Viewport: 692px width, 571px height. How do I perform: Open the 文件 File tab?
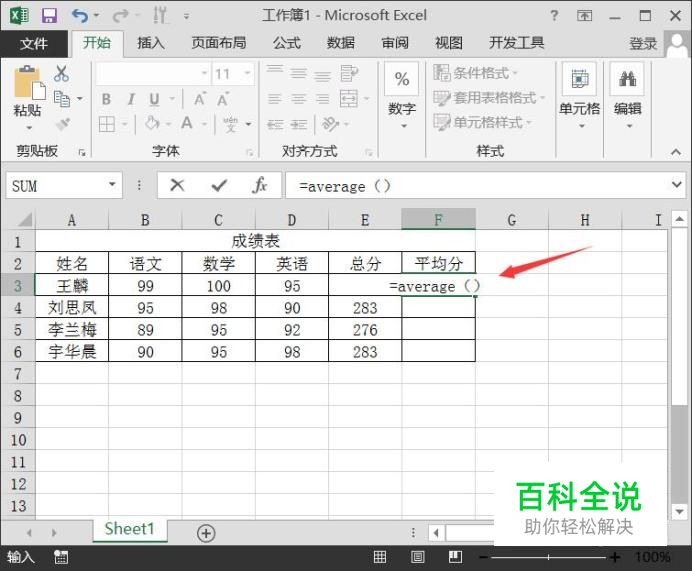click(x=34, y=44)
